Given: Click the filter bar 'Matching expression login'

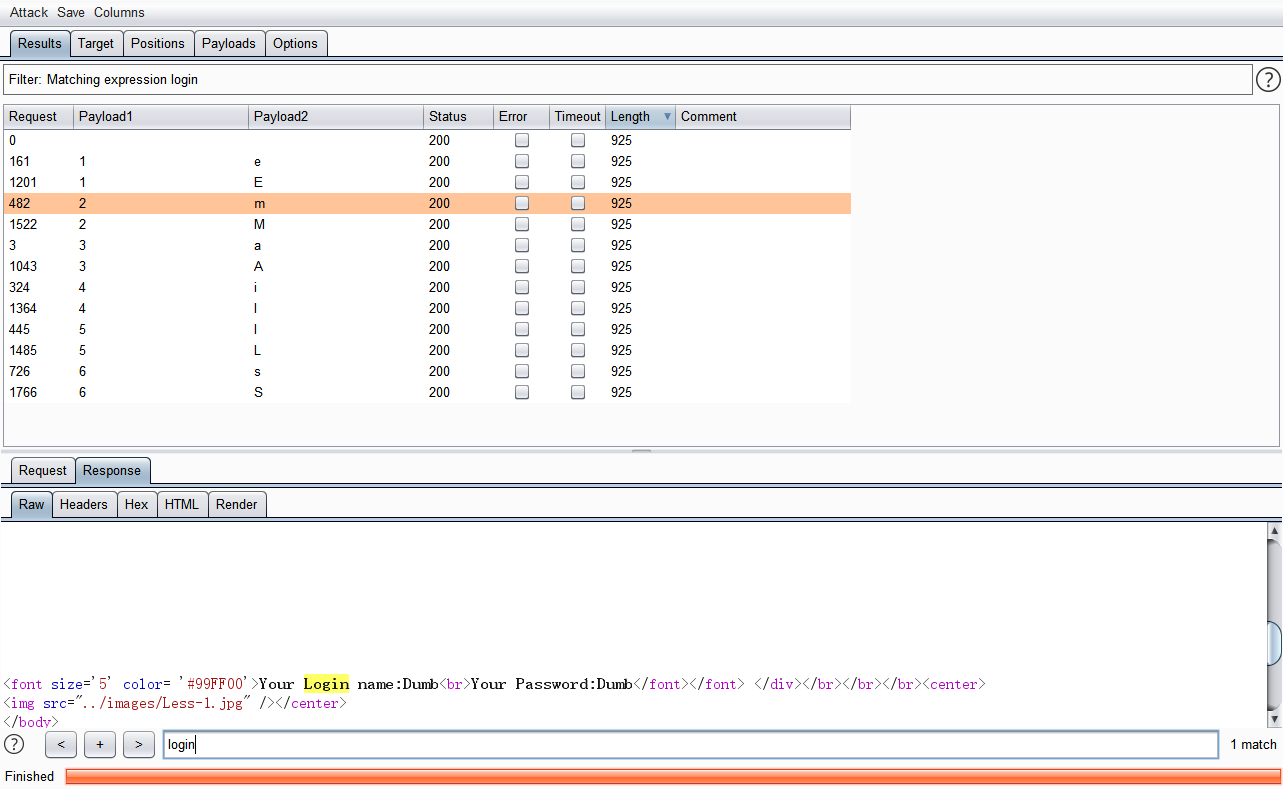Looking at the screenshot, I should (628, 80).
